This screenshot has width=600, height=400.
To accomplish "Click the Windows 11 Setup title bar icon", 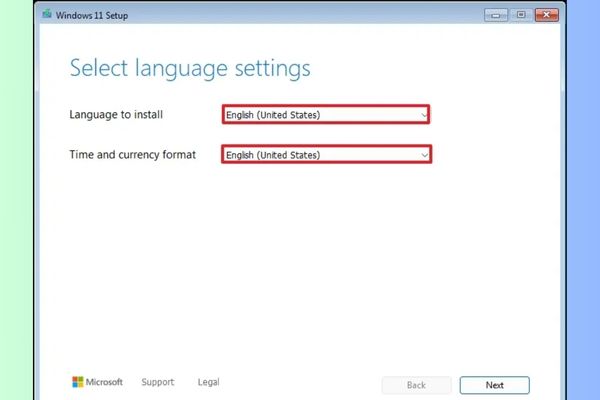I will click(49, 16).
